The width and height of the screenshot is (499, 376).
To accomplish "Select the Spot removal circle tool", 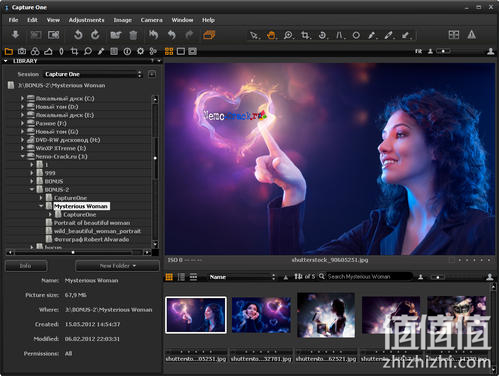I will pyautogui.click(x=356, y=35).
